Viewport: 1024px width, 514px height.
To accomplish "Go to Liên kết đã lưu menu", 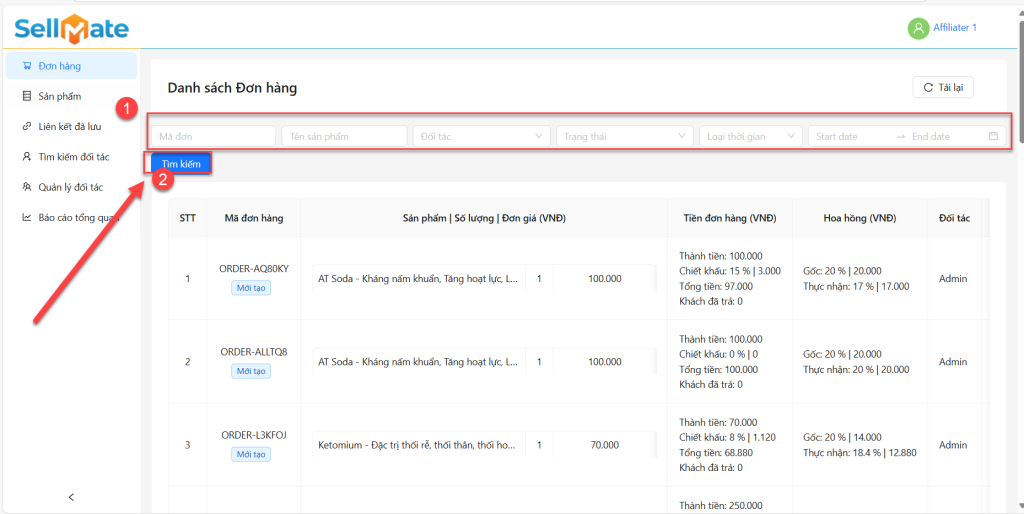I will tap(69, 126).
